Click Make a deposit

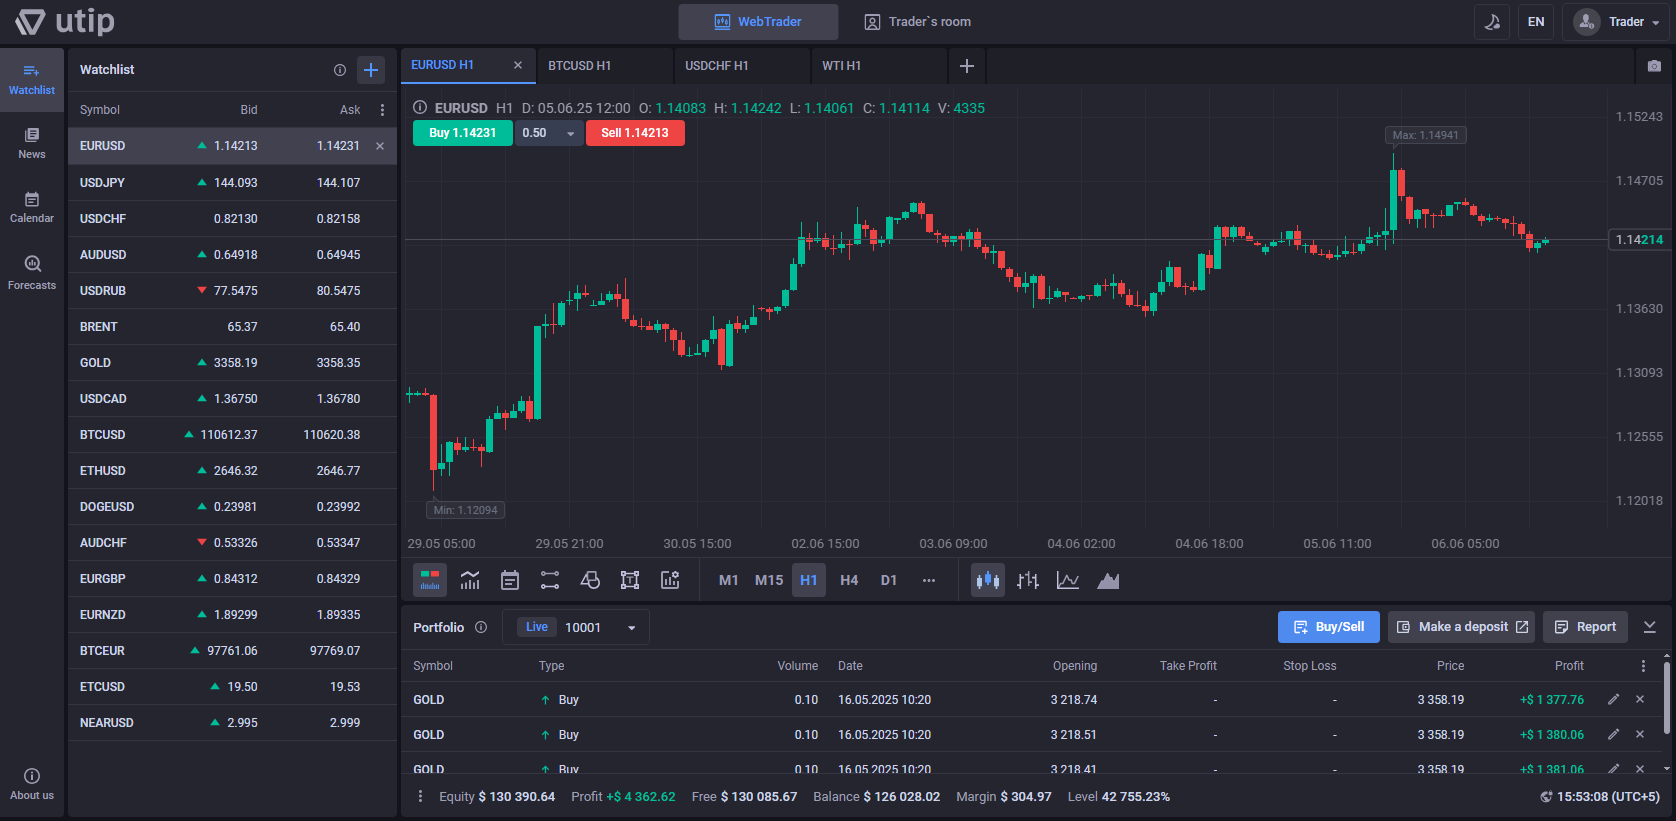coord(1461,627)
